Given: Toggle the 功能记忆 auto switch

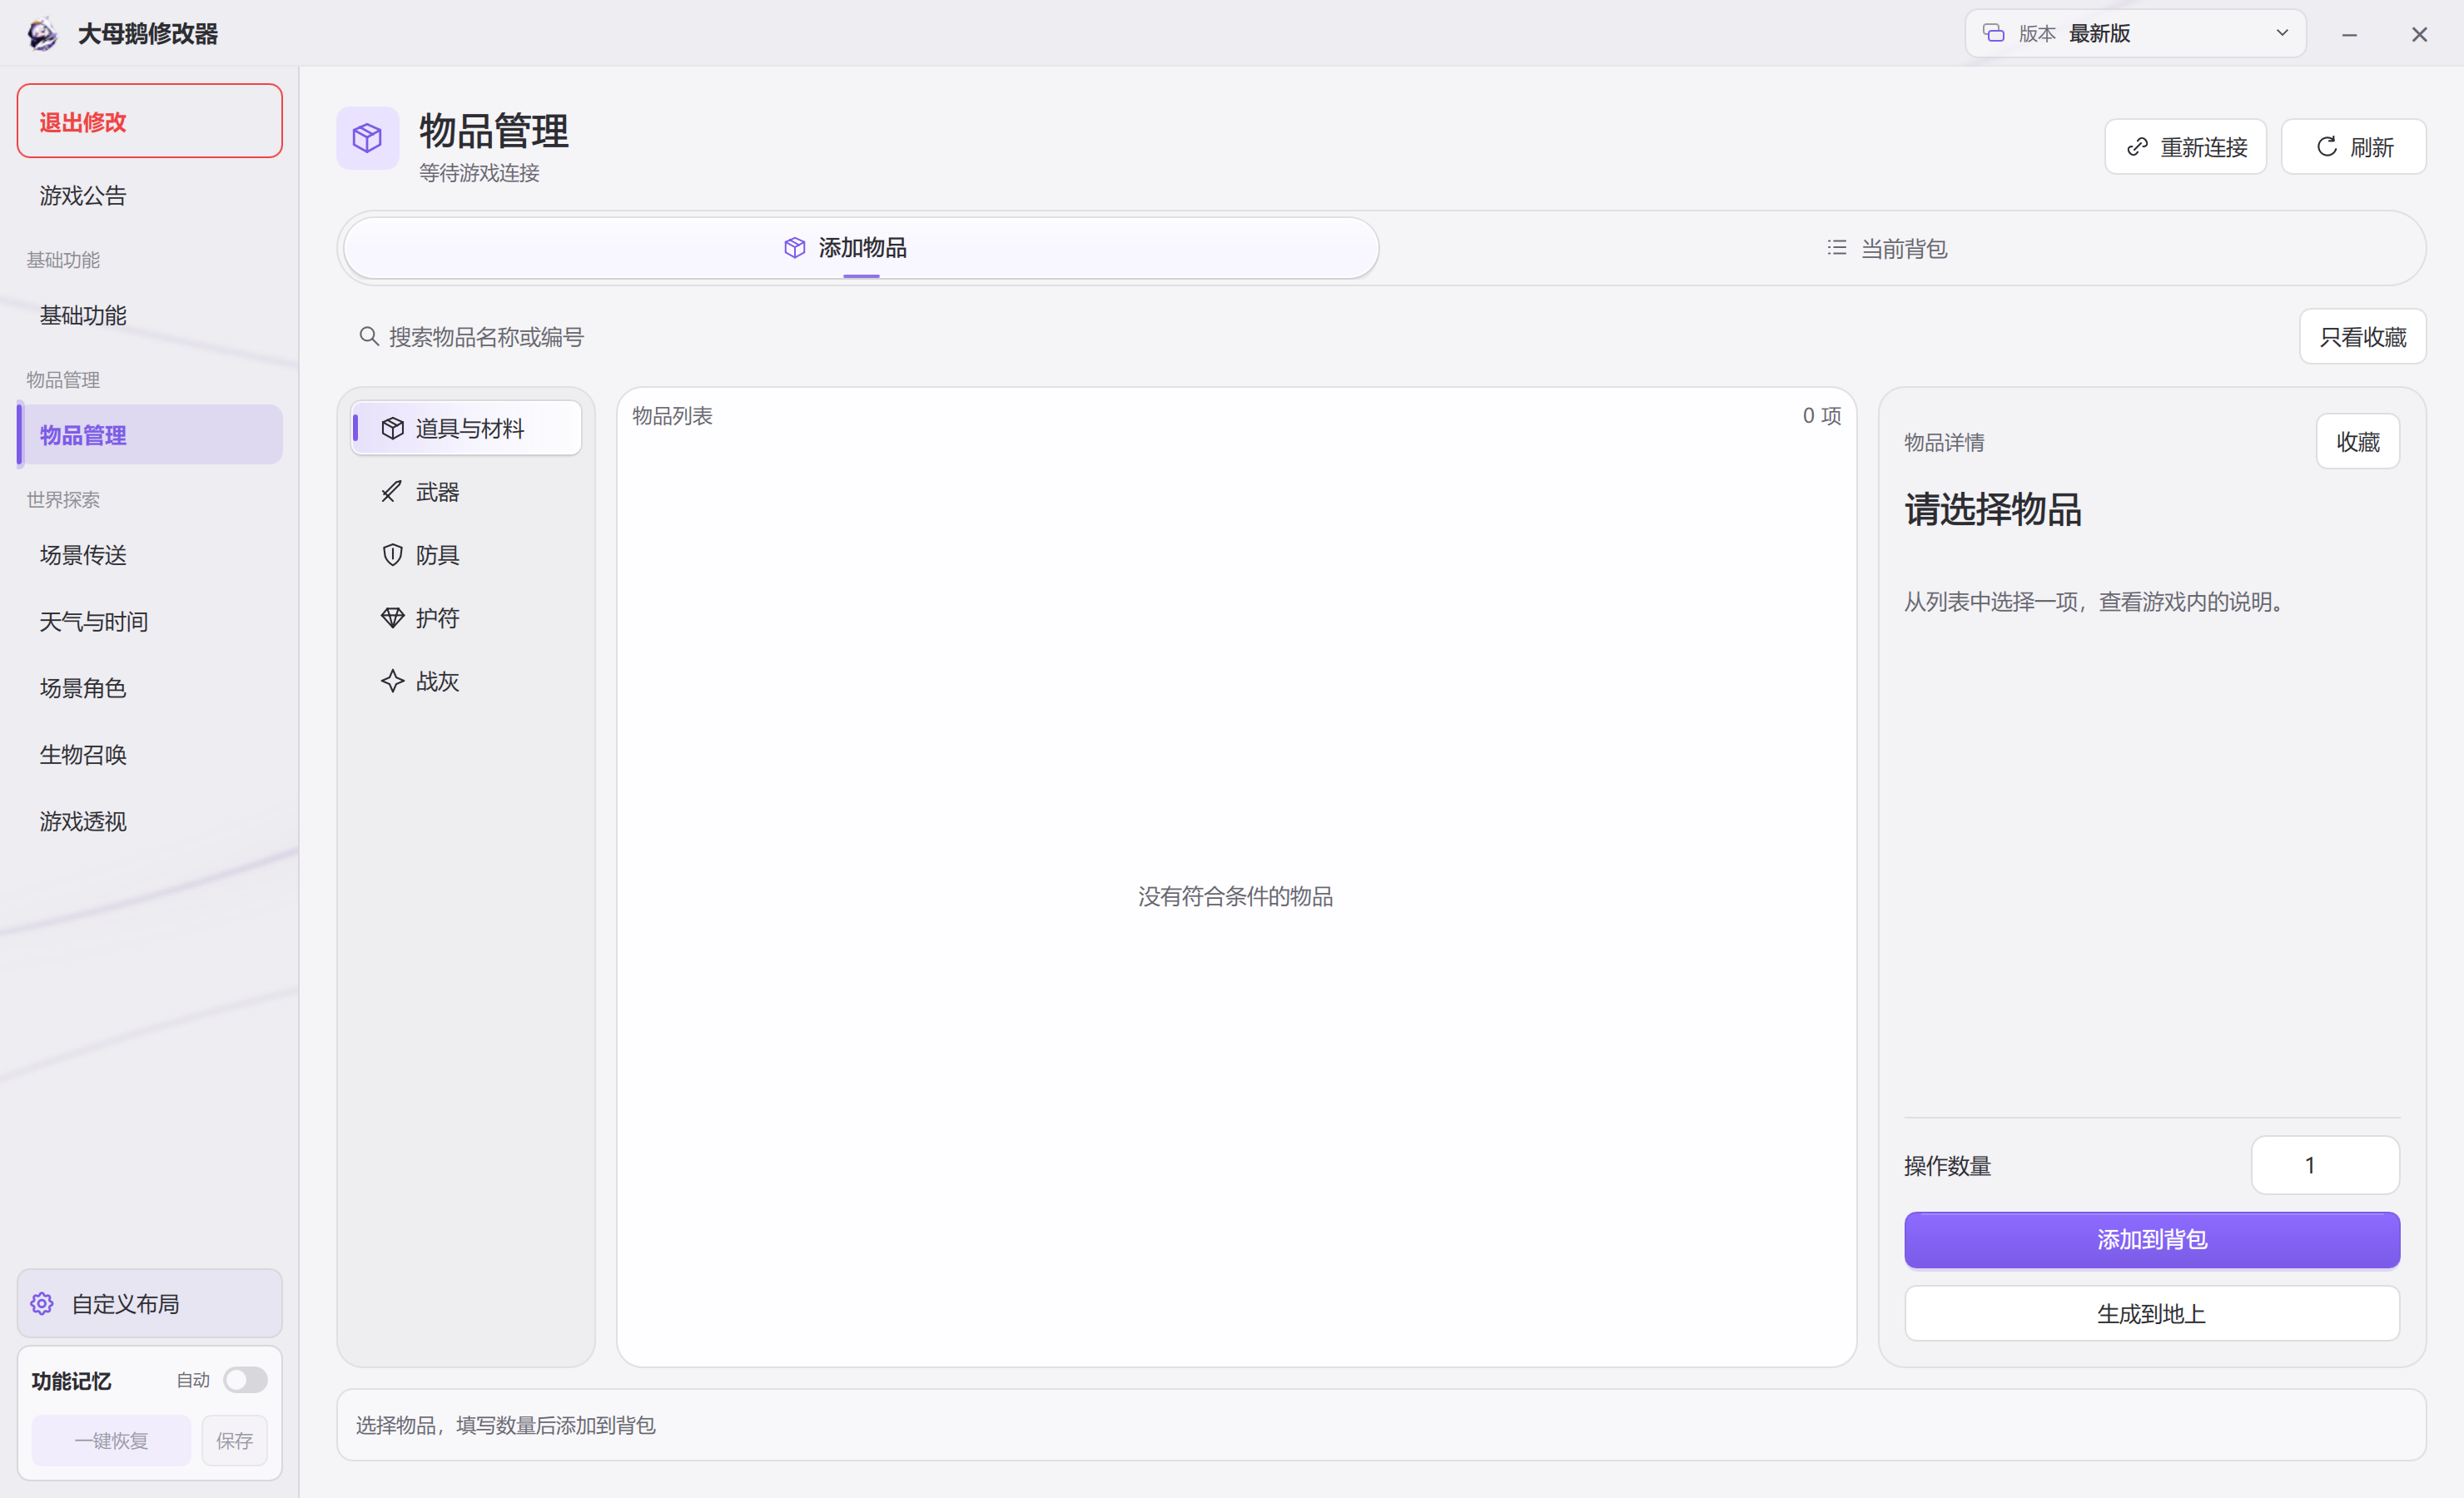Looking at the screenshot, I should [x=245, y=1380].
